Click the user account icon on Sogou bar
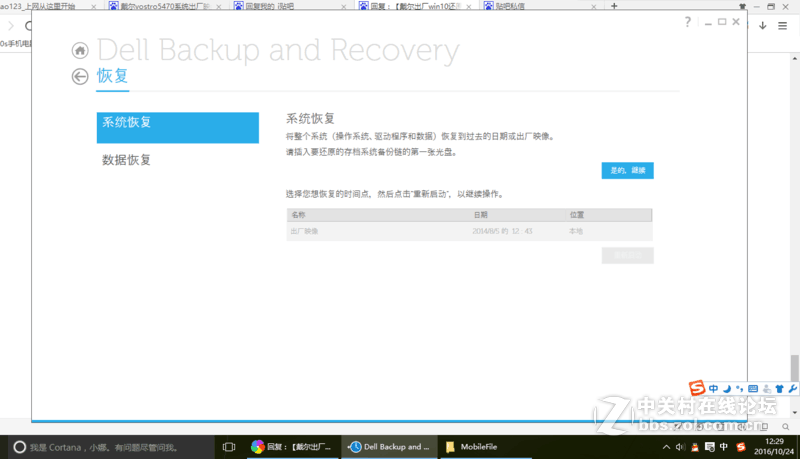Image resolution: width=800 pixels, height=459 pixels. [766, 389]
